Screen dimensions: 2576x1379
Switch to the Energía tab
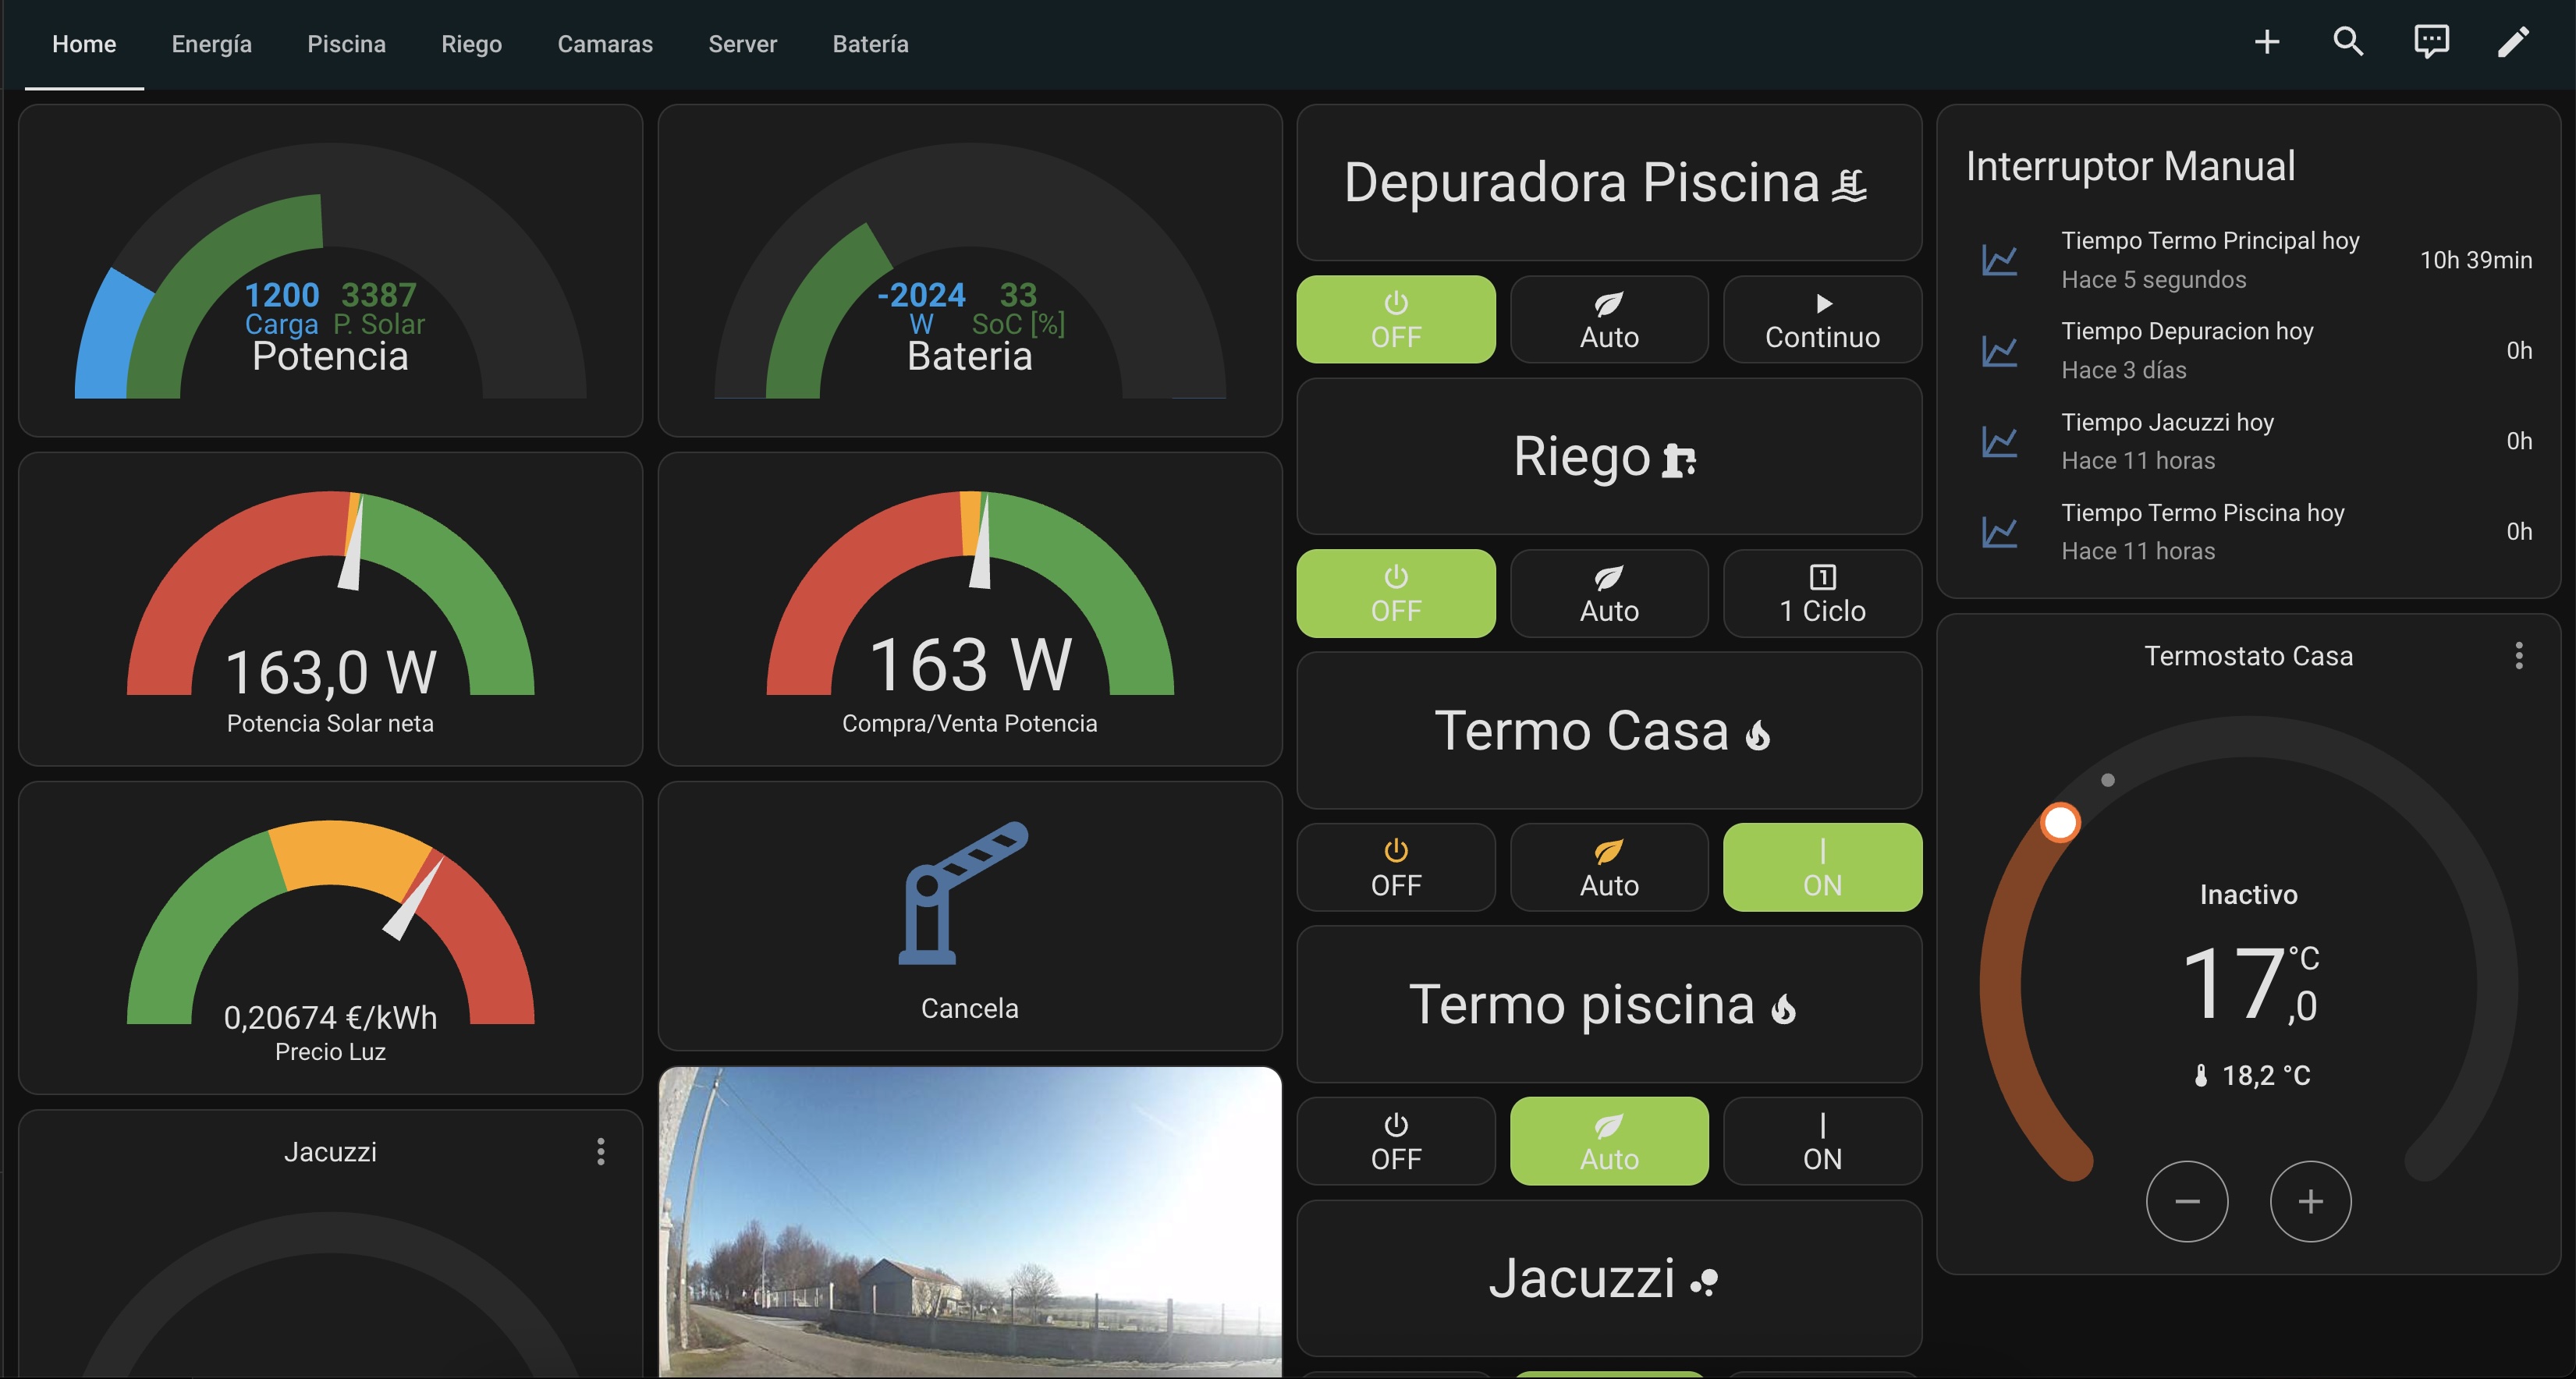click(x=211, y=44)
